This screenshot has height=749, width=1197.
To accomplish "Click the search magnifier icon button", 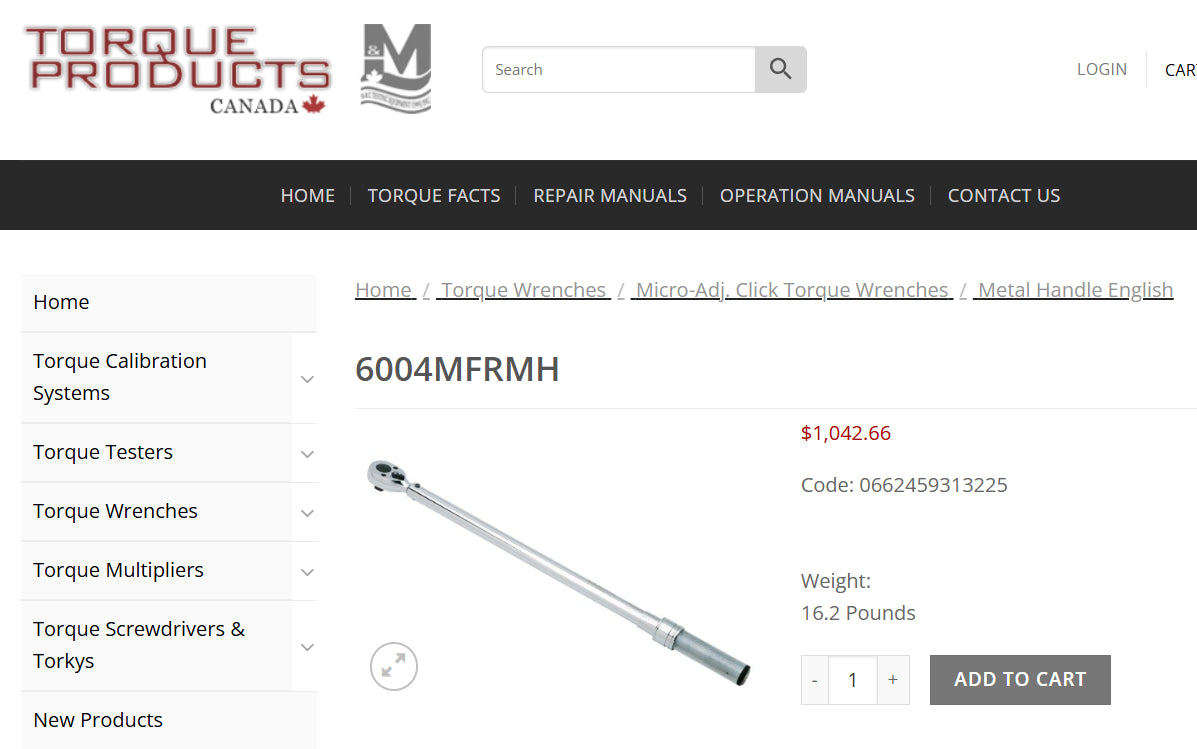I will coord(780,69).
